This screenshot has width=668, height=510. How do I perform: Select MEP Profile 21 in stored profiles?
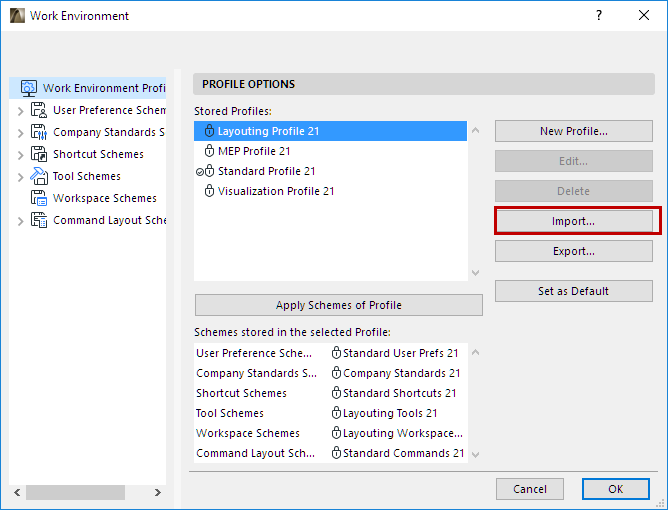(254, 151)
